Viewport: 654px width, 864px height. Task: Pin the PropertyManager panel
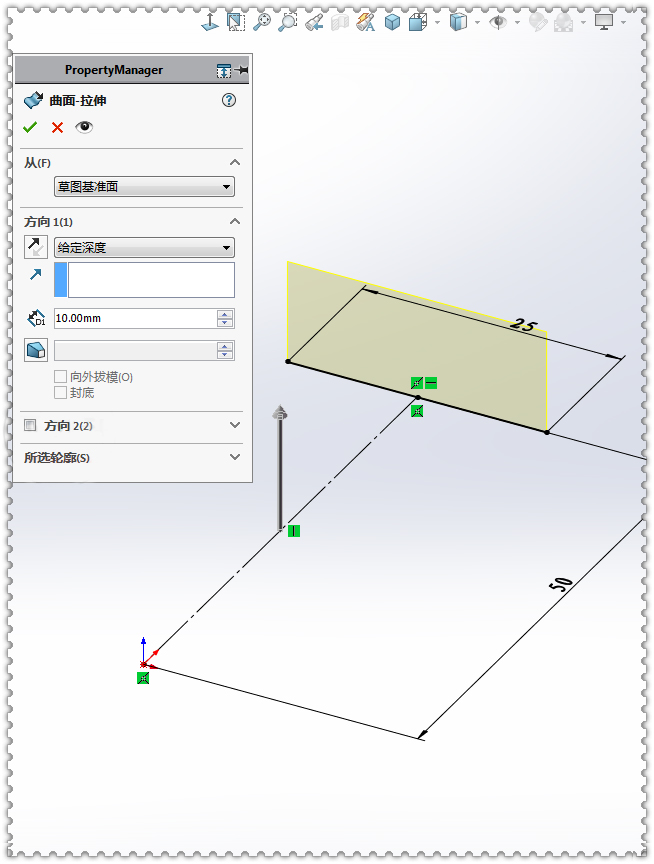coord(241,71)
